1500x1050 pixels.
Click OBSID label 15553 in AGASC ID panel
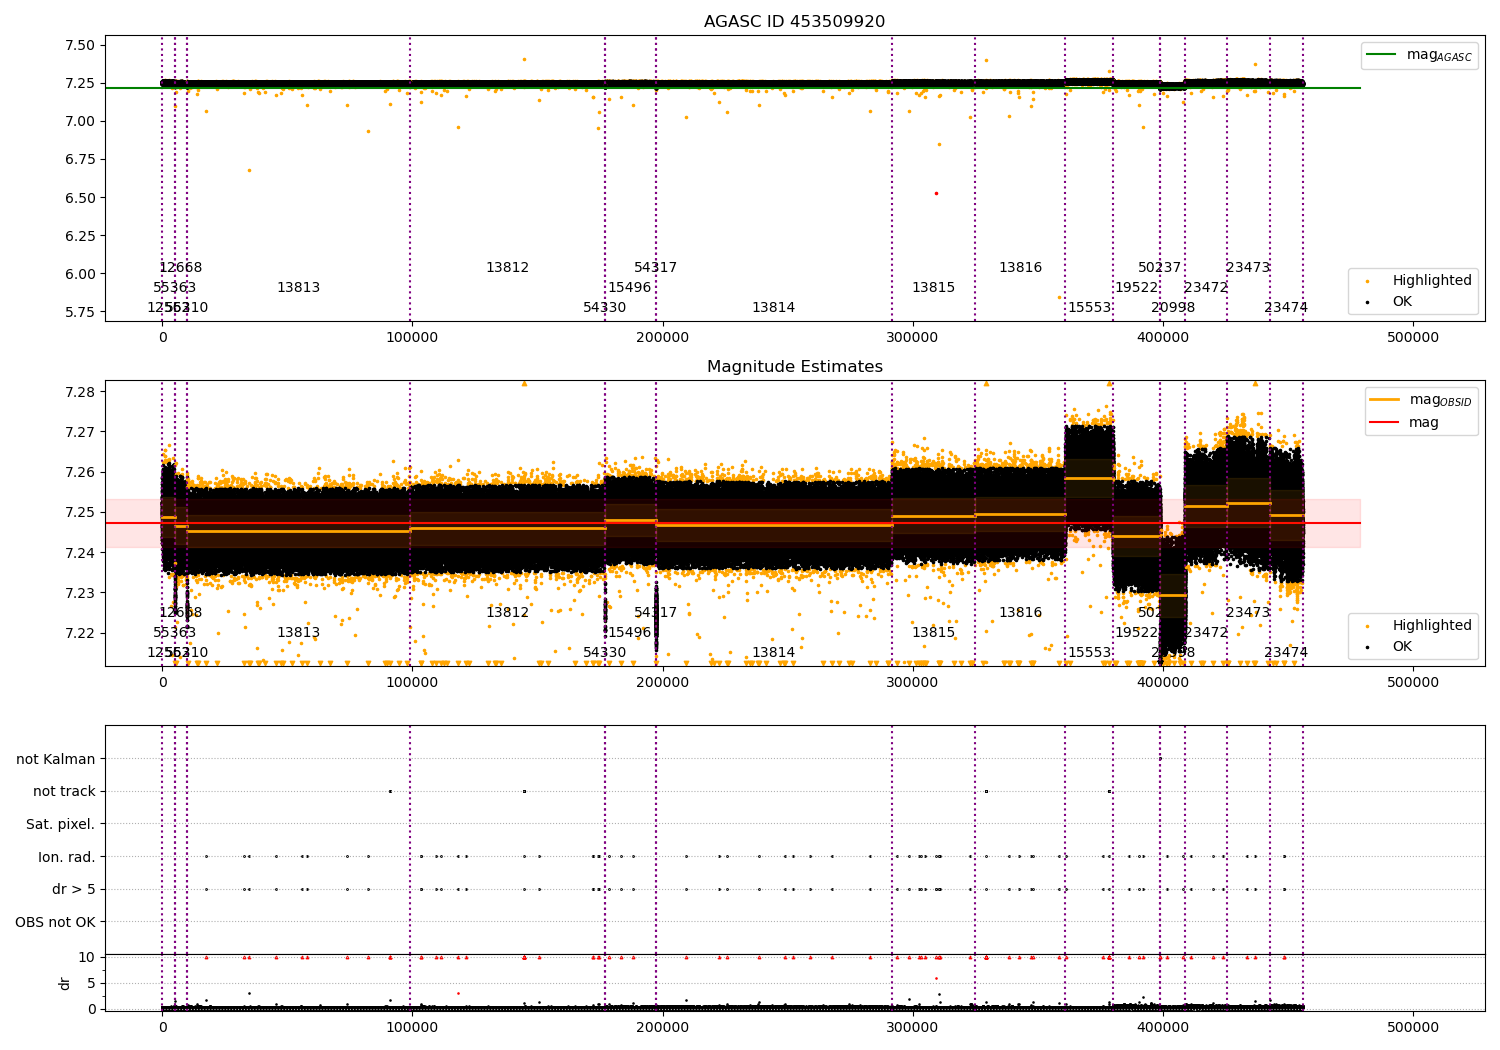point(1089,308)
